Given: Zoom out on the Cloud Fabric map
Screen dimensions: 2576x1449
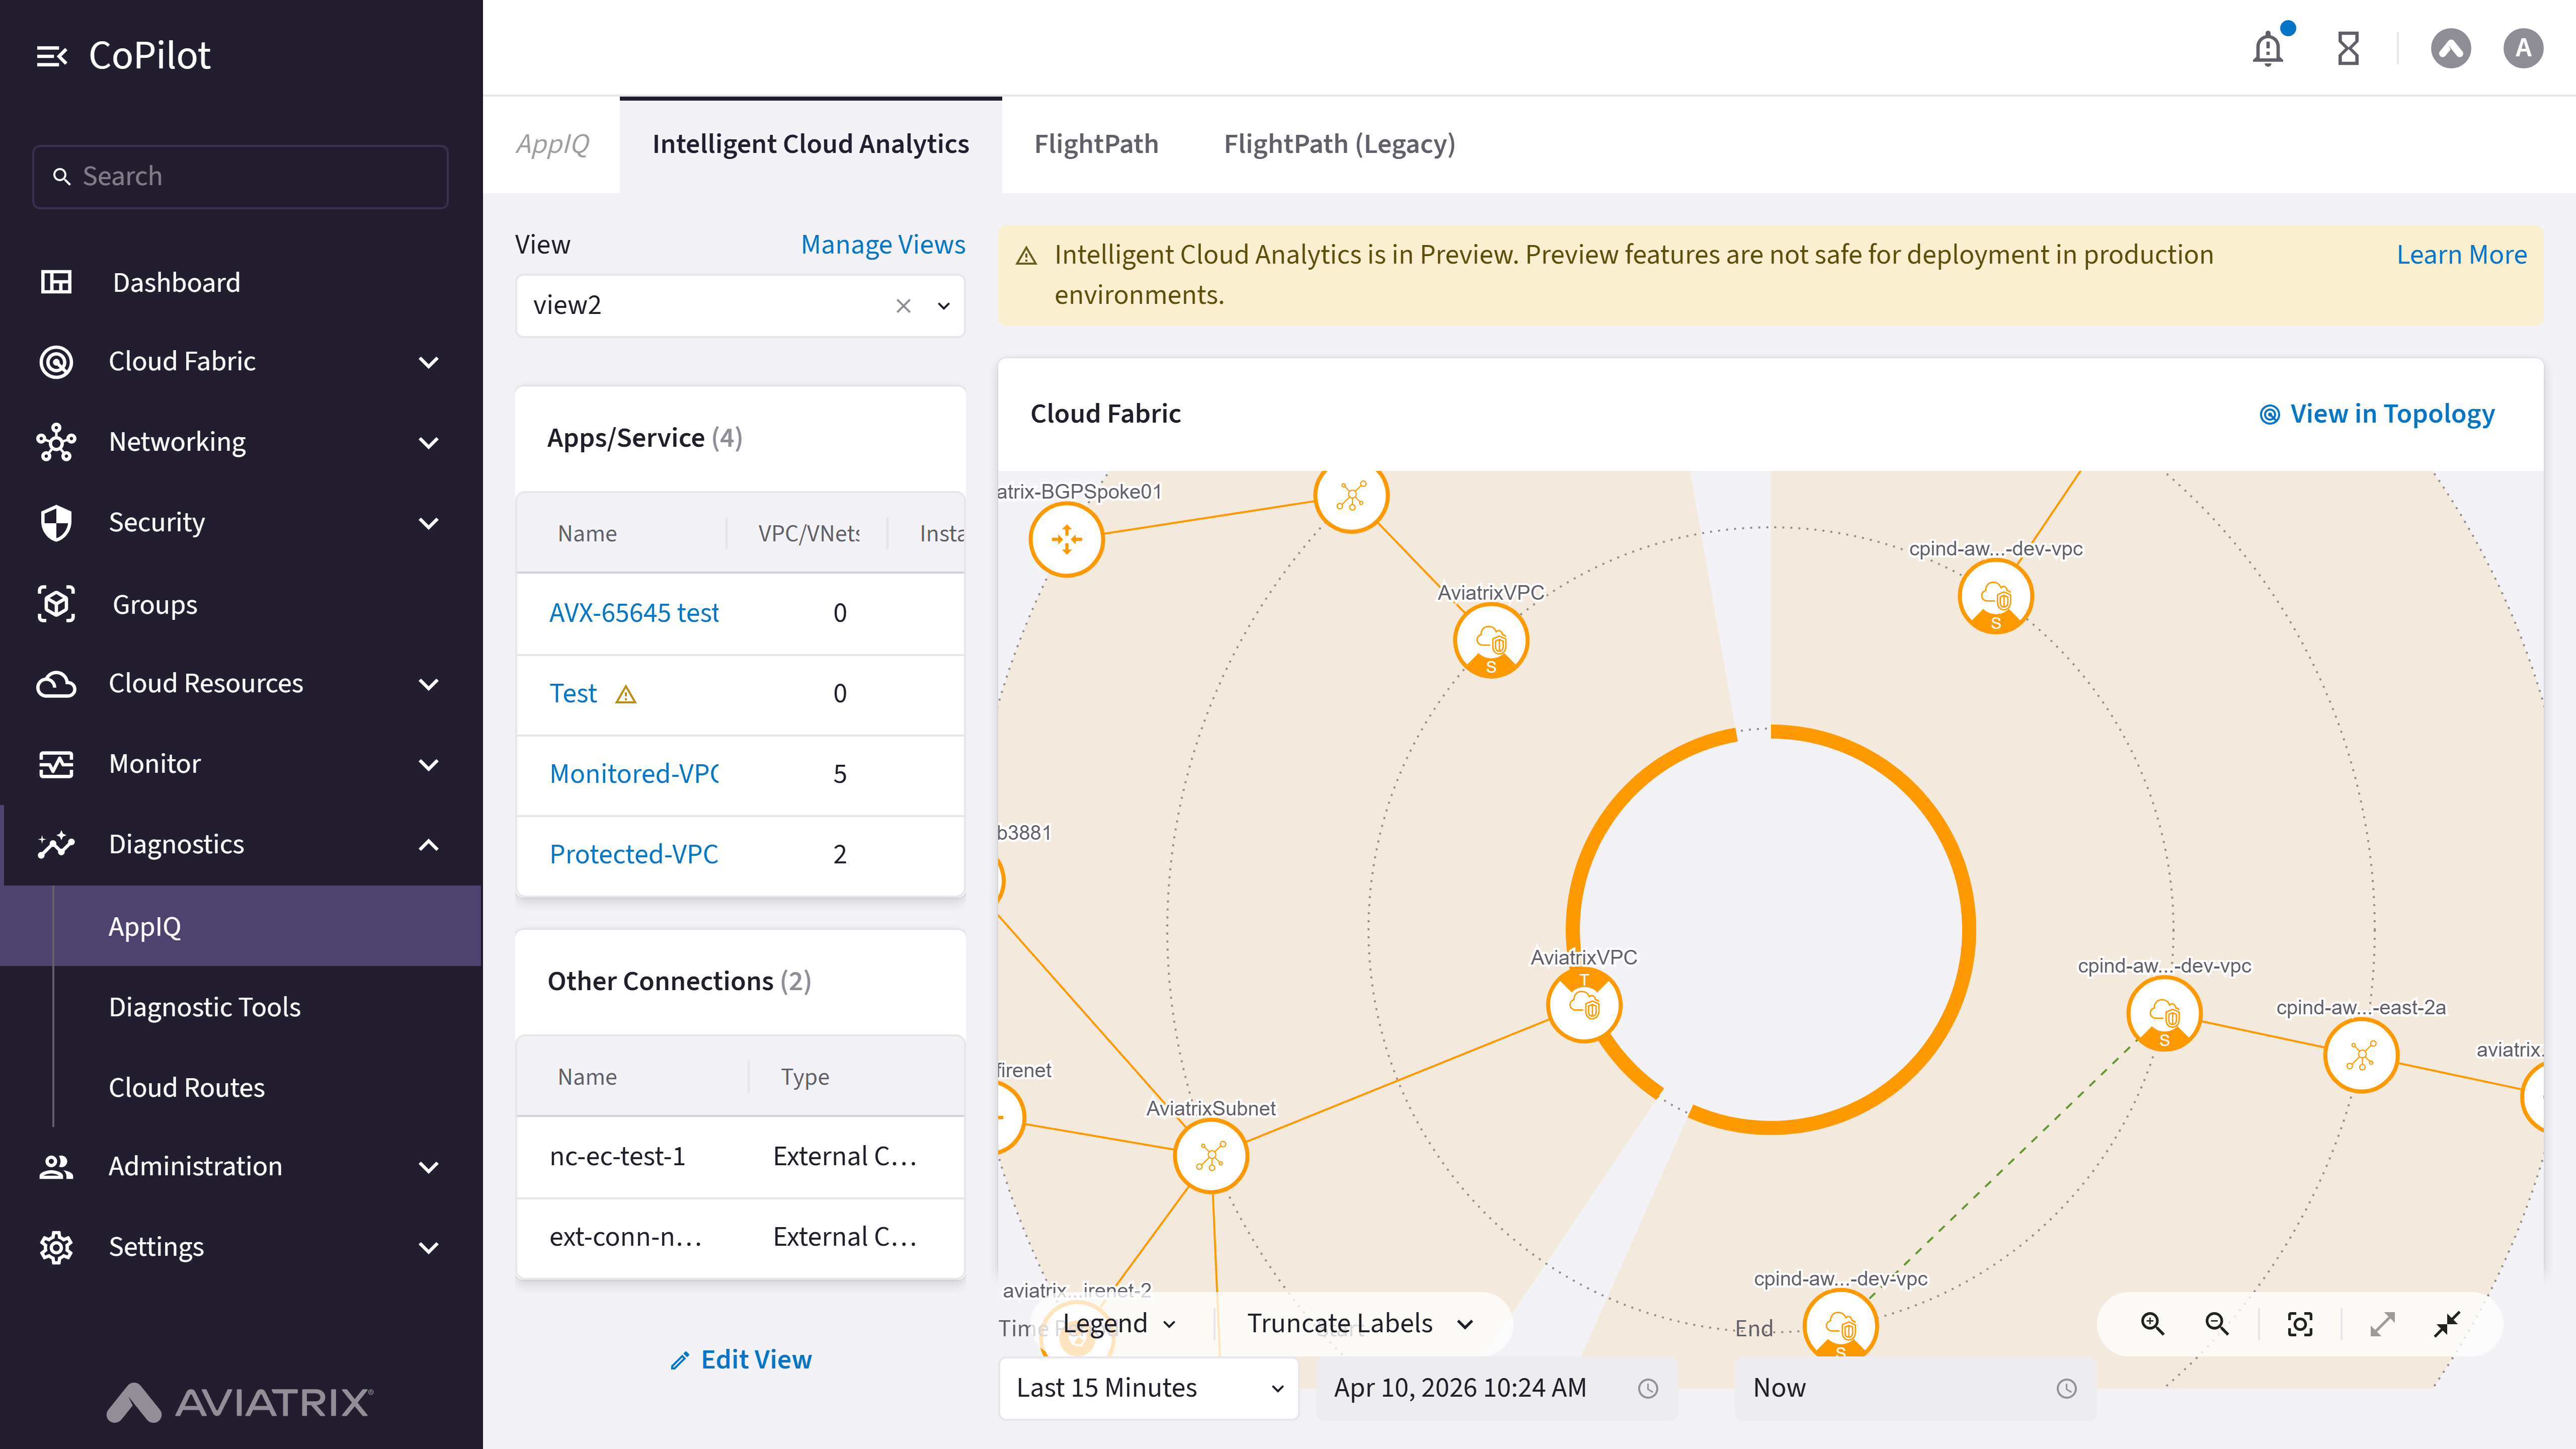Looking at the screenshot, I should (x=2217, y=1324).
